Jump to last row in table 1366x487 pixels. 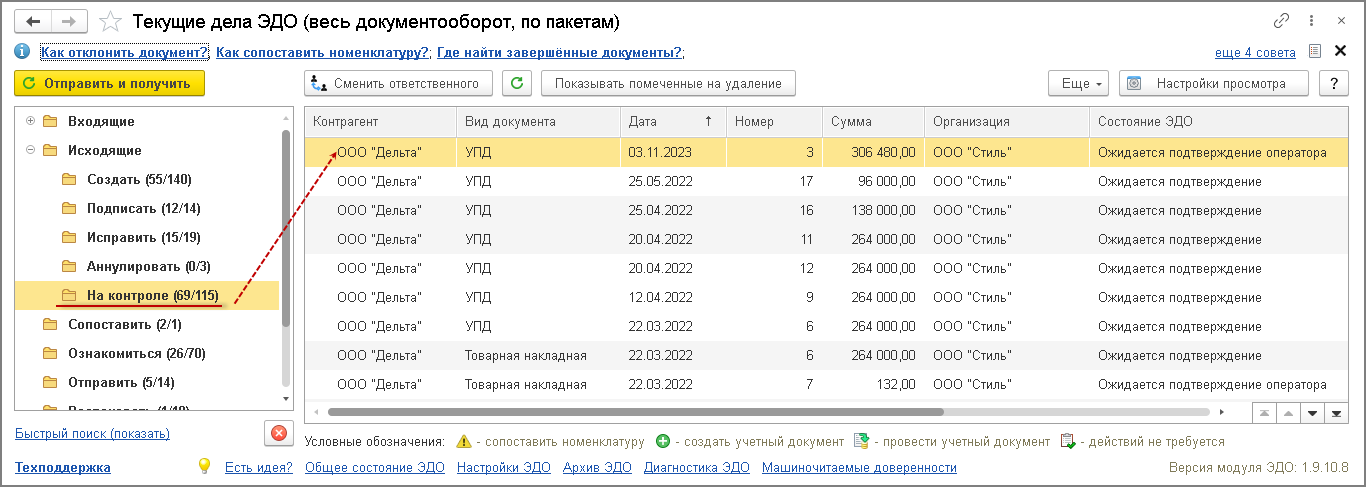pos(1332,412)
